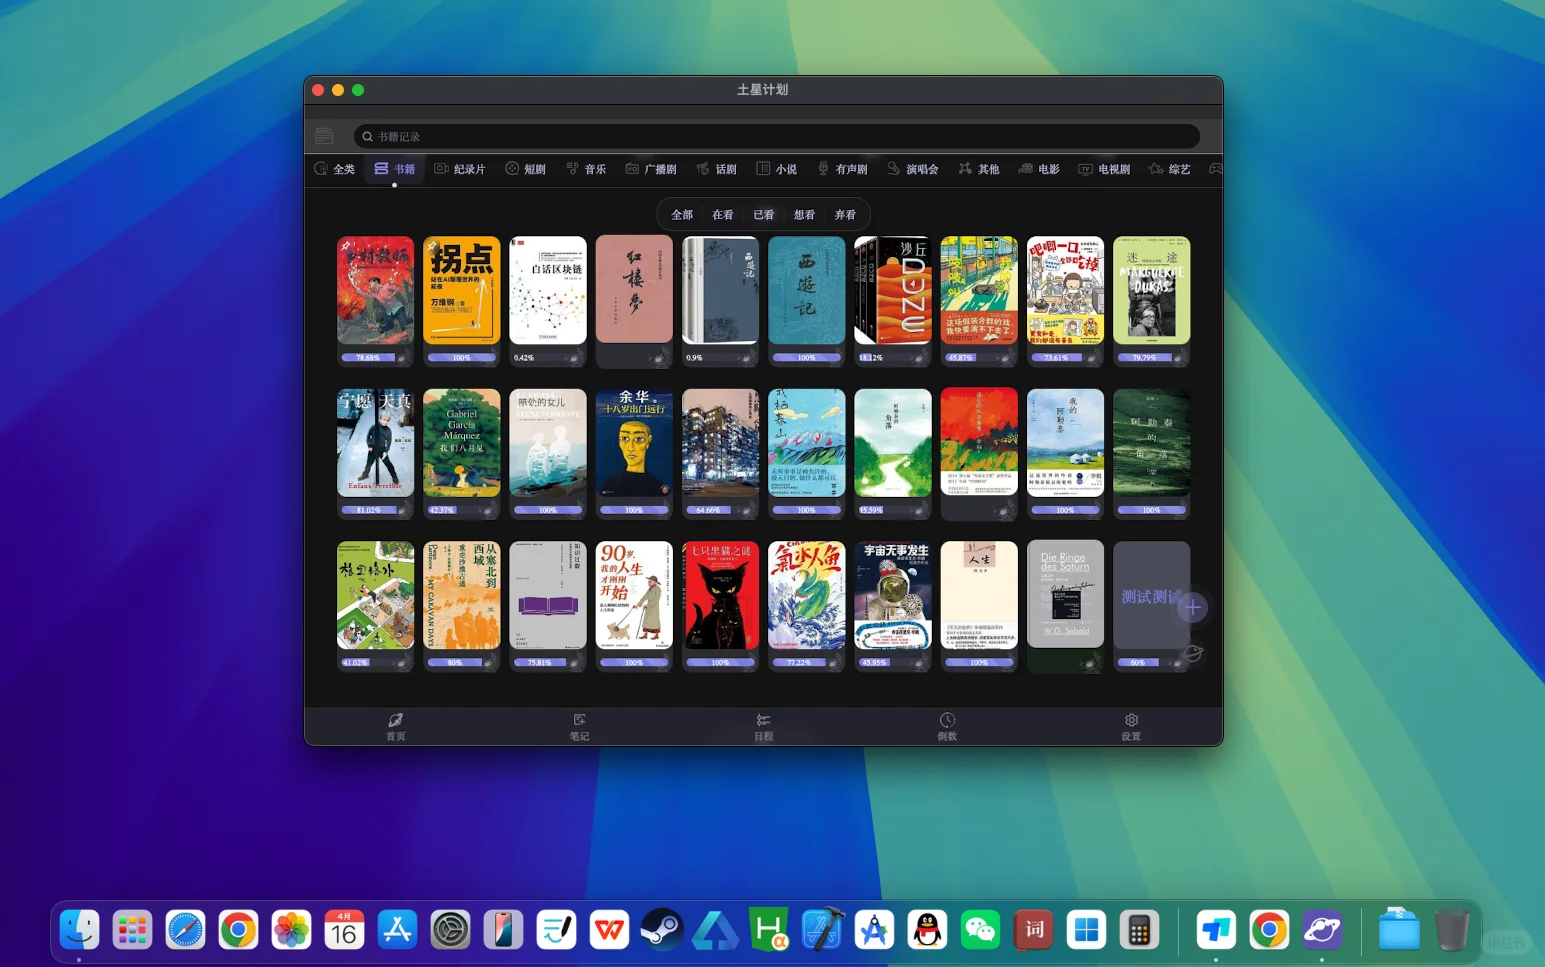Open Launchpad from the Dock
Image resolution: width=1545 pixels, height=967 pixels.
pos(132,930)
